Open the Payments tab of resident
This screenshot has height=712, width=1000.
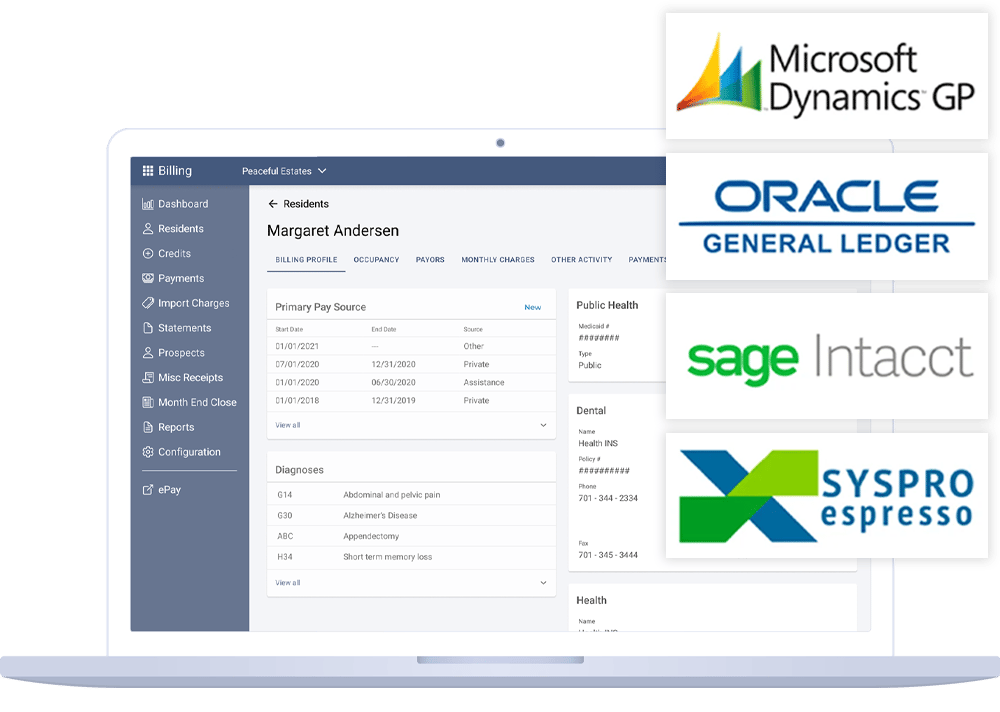coord(647,260)
